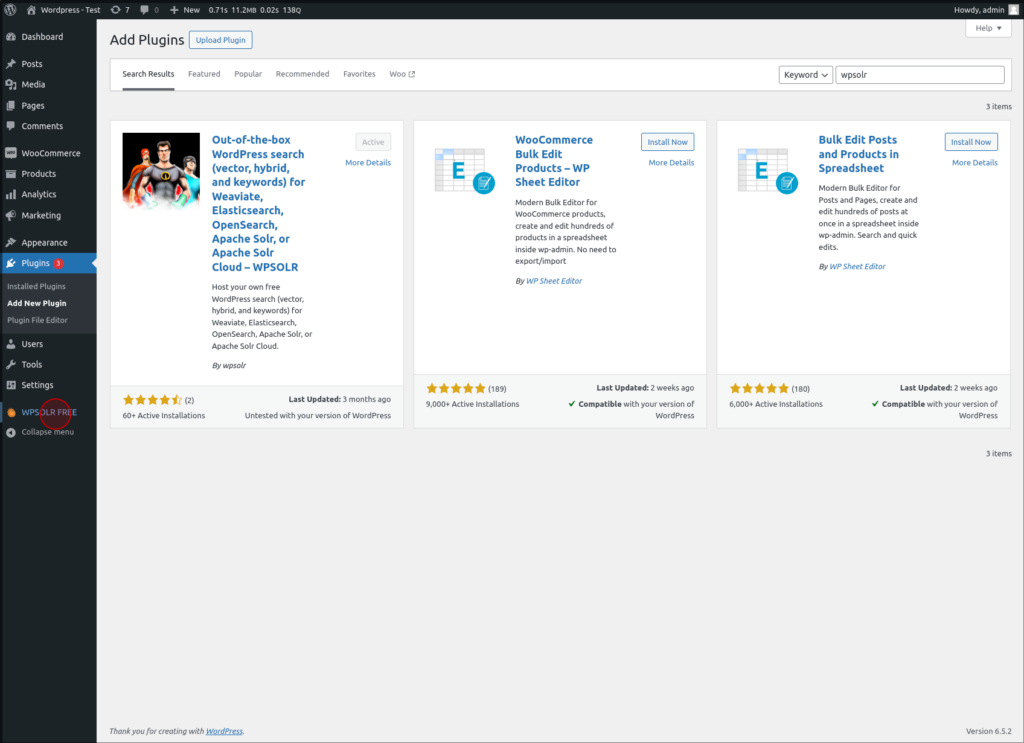
Task: Click the 60+ Active Installations text
Action: click(x=164, y=416)
